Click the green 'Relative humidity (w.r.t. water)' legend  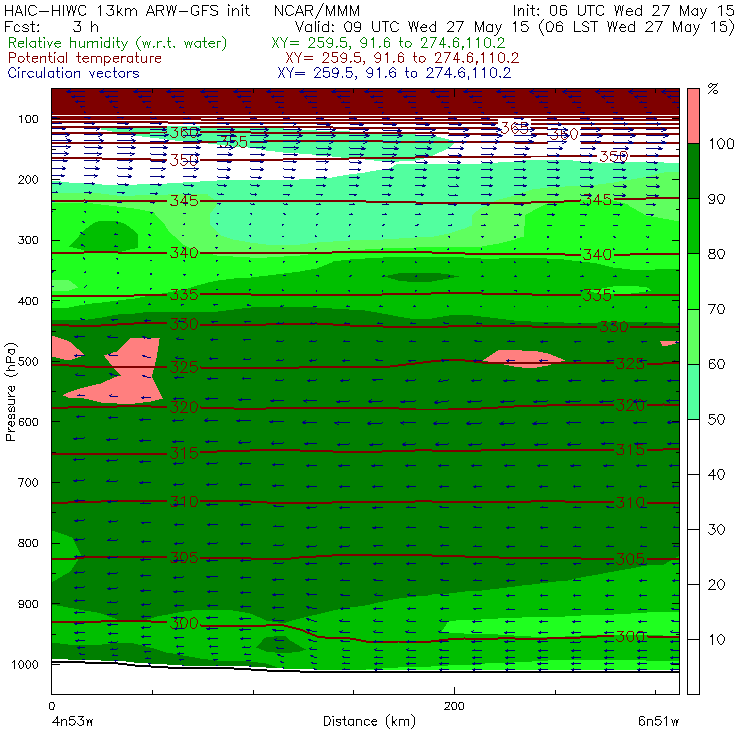point(118,43)
